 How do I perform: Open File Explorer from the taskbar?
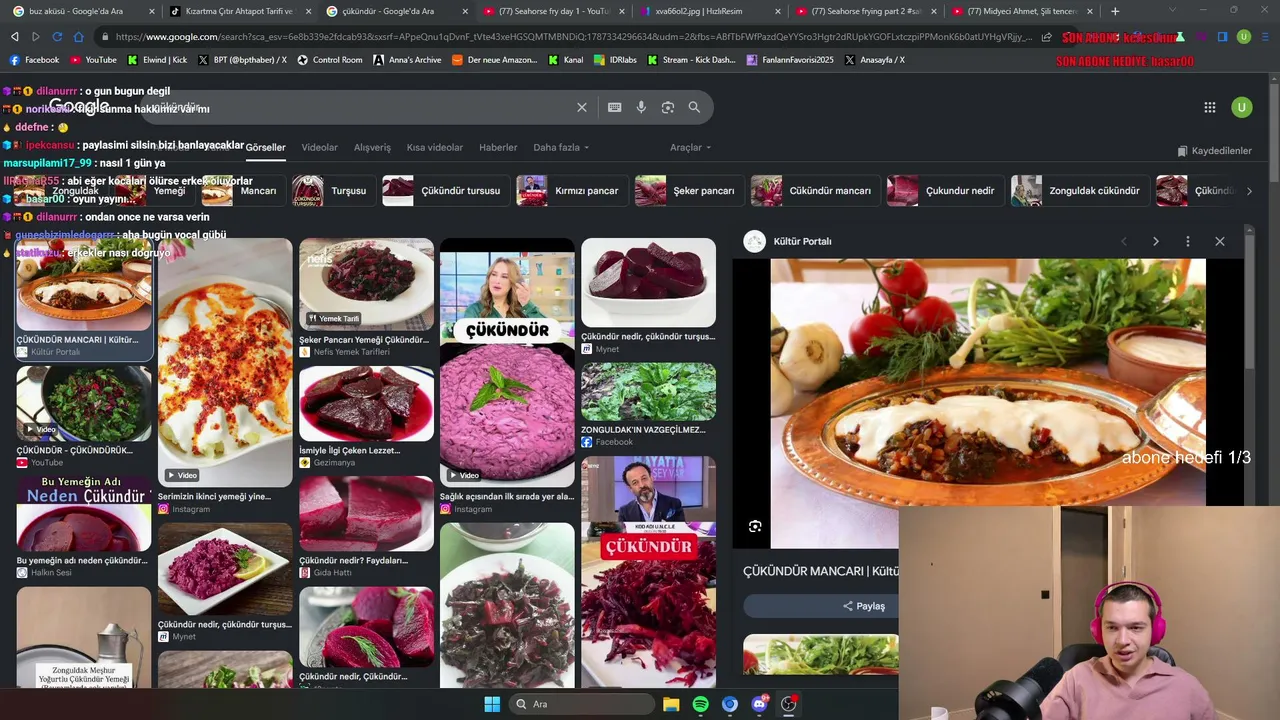click(x=671, y=704)
